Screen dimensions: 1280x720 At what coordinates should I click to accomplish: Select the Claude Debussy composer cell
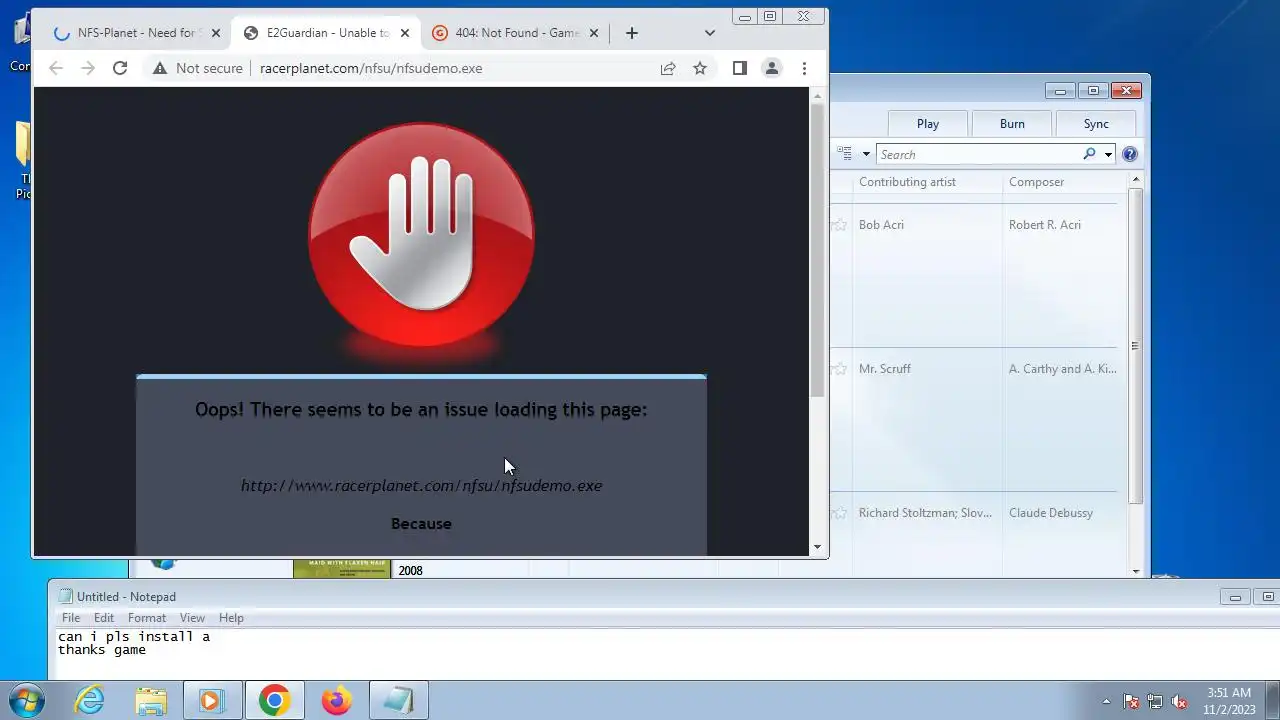click(x=1051, y=513)
